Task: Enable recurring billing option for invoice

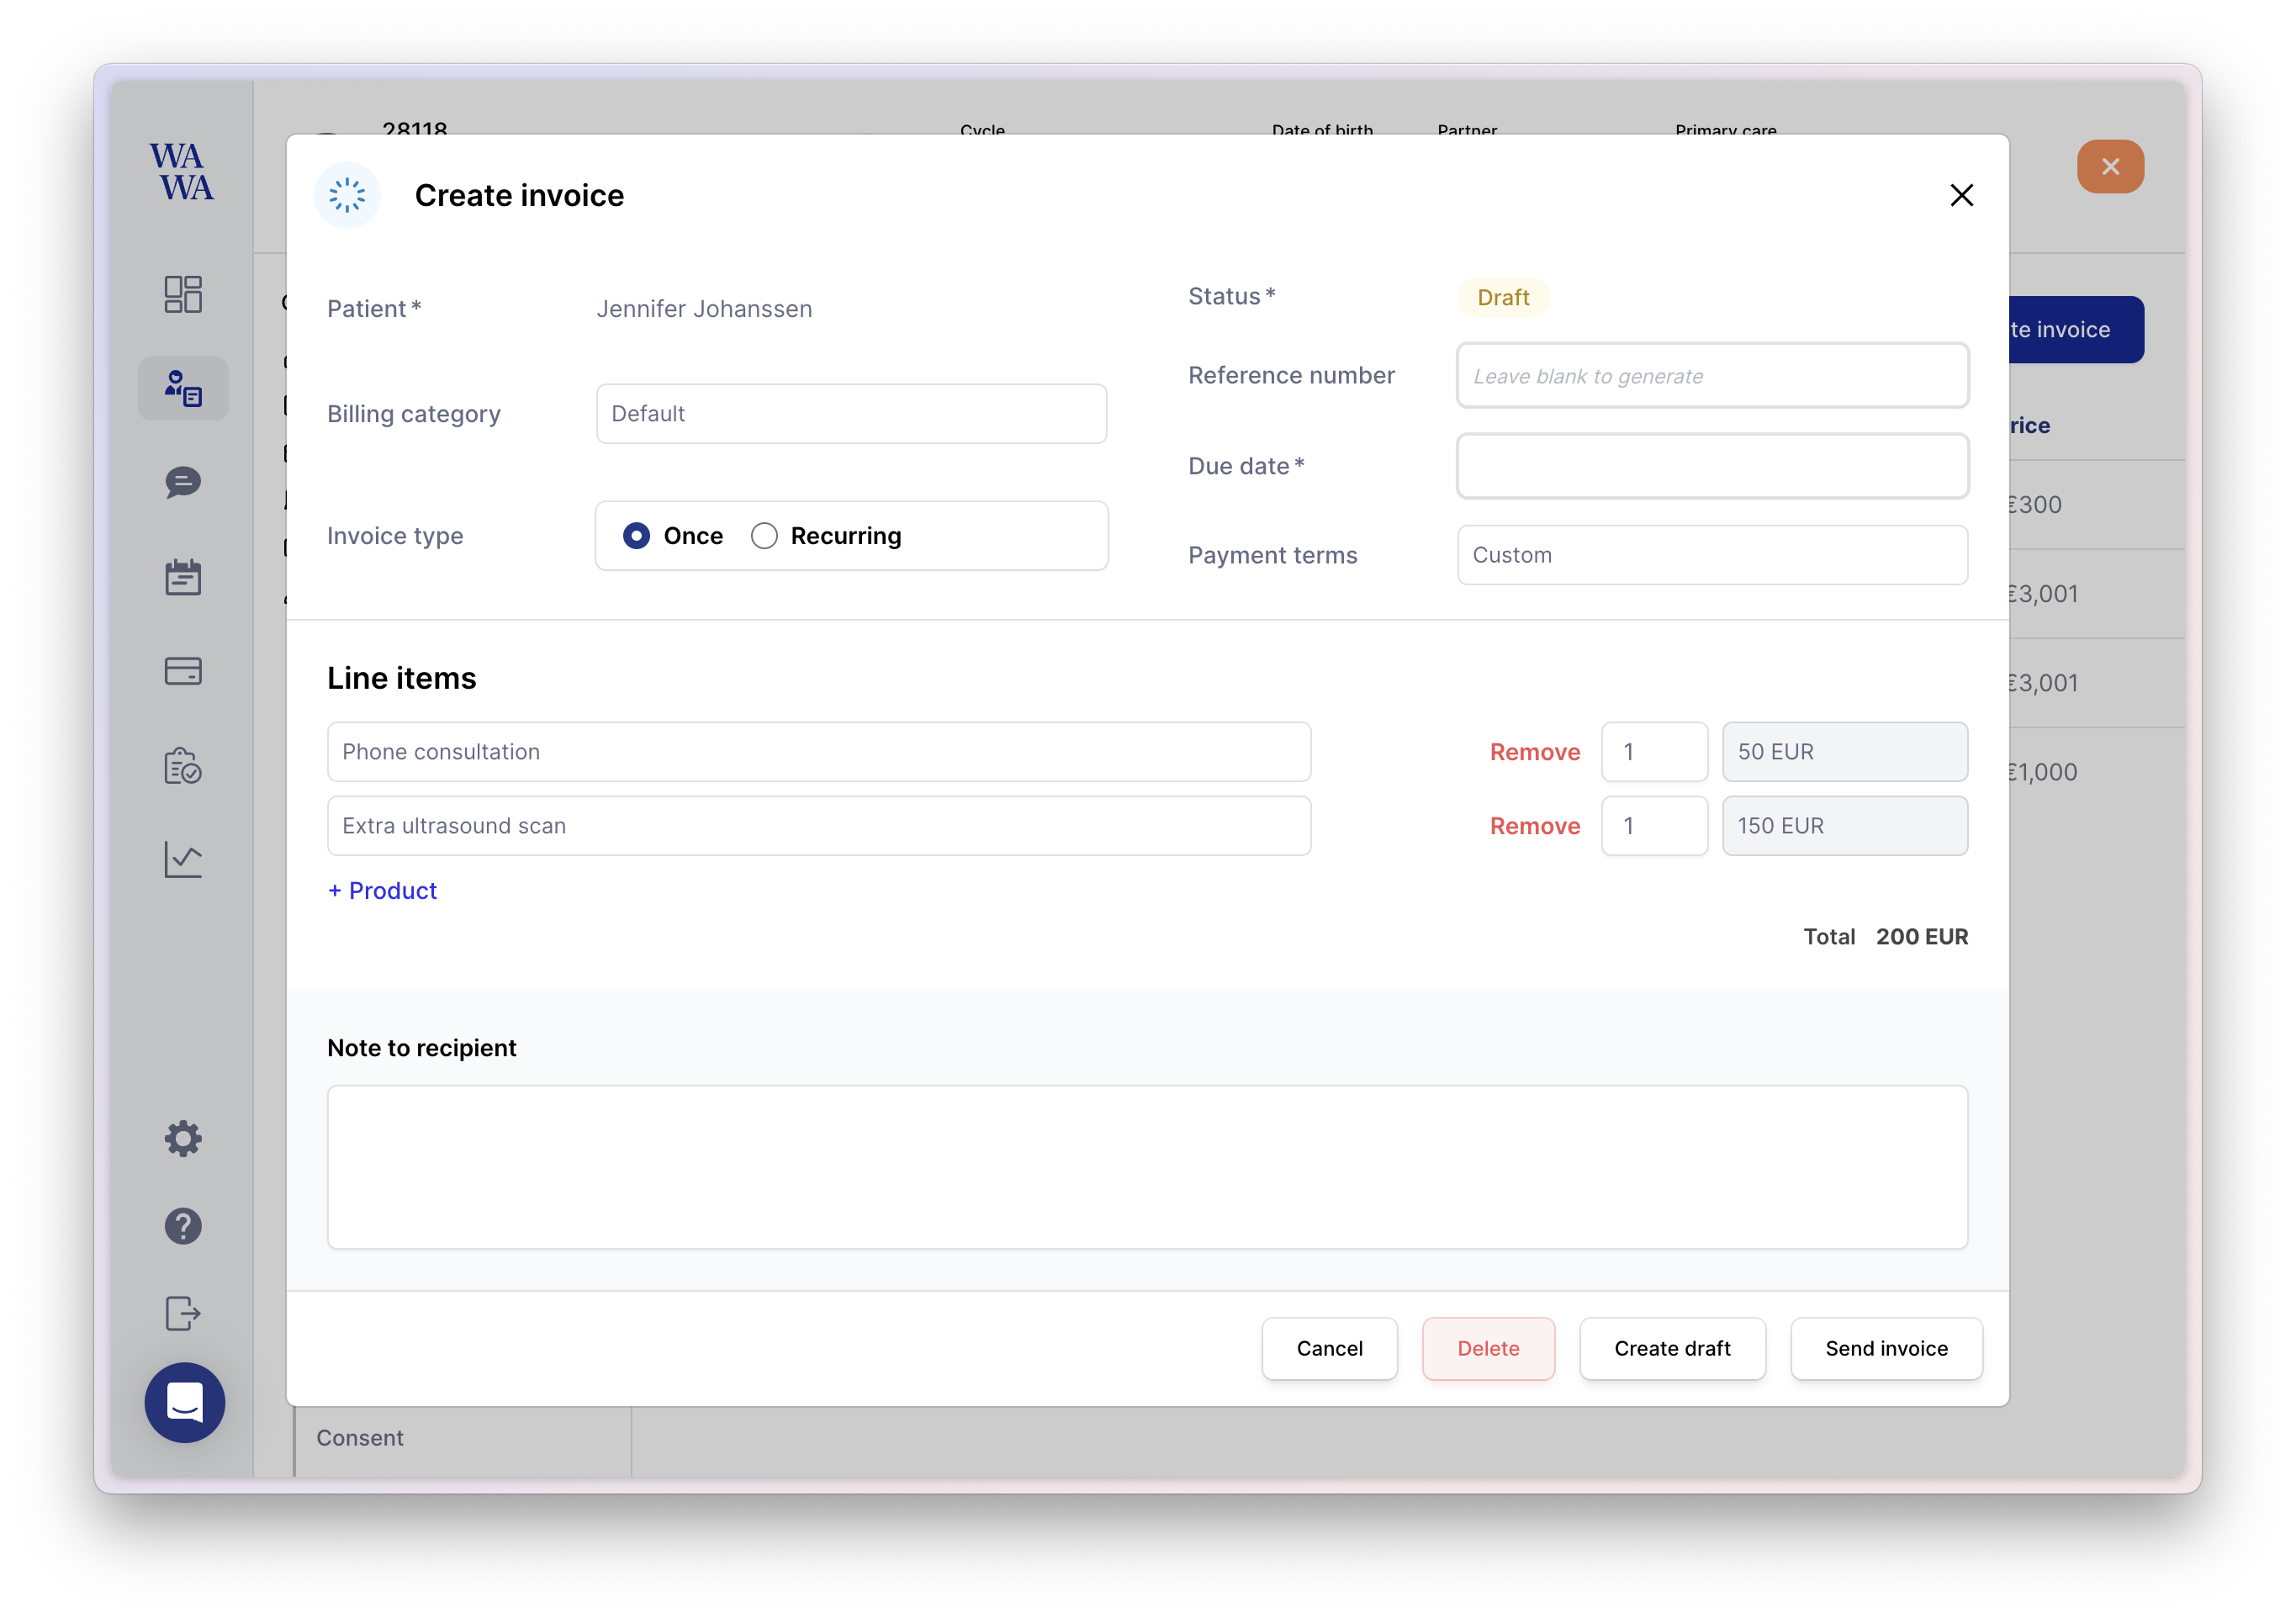Action: 764,536
